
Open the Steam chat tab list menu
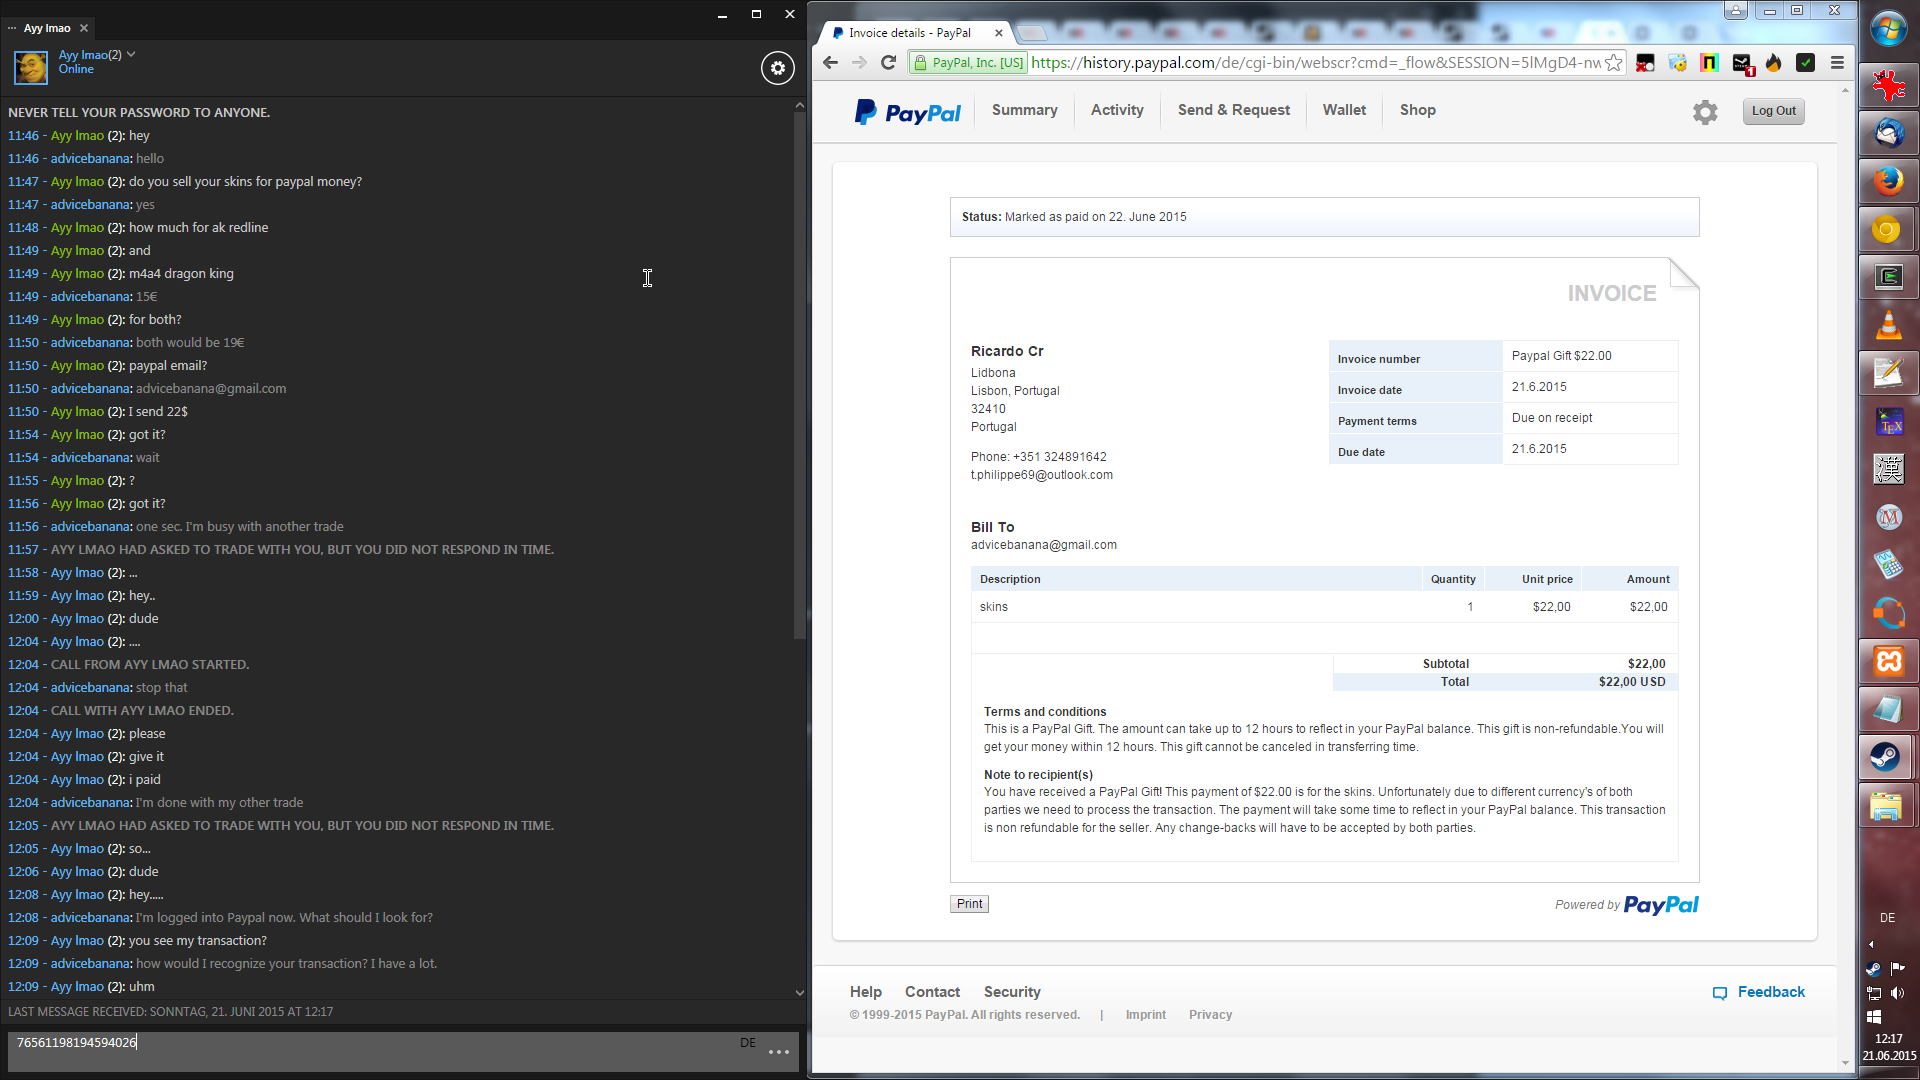click(12, 28)
